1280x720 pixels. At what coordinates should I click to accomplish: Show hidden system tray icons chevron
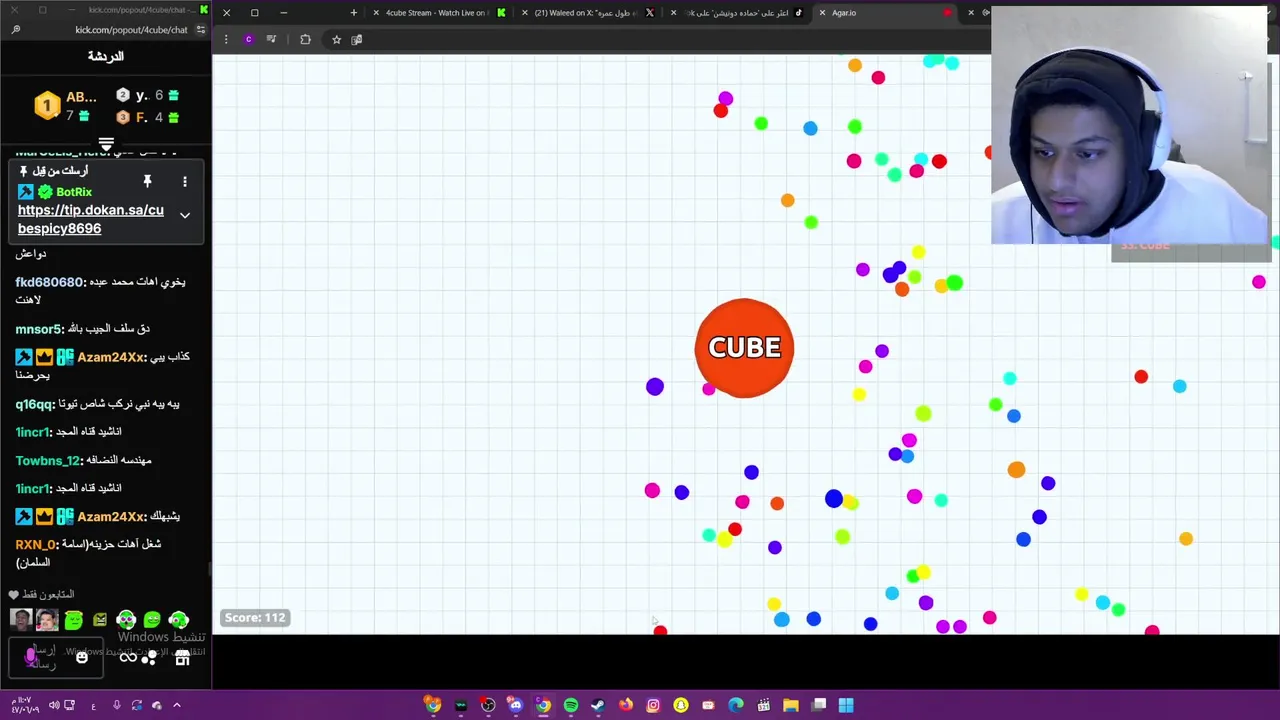coord(177,705)
